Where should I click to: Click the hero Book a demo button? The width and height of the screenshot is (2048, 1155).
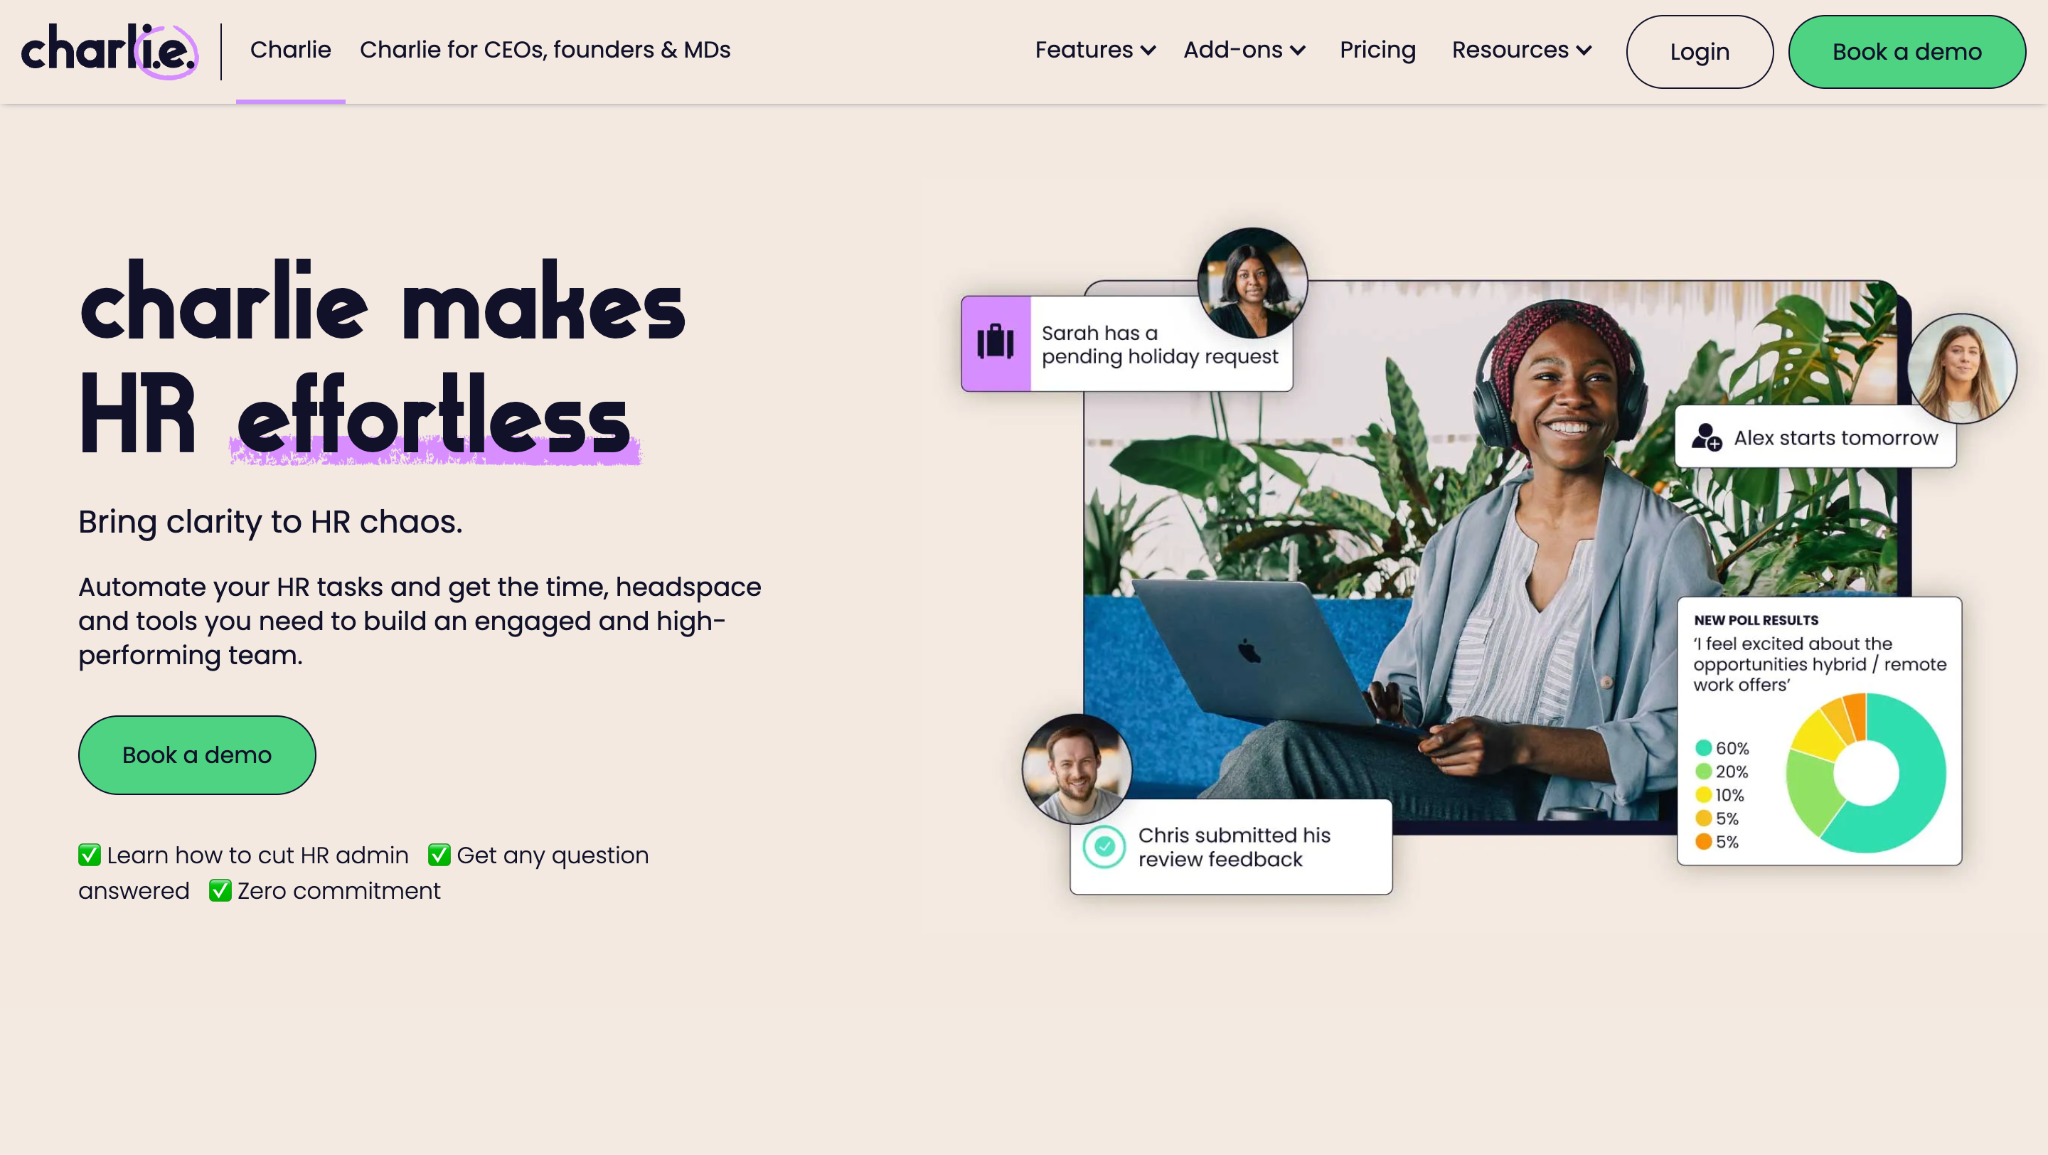[x=197, y=755]
